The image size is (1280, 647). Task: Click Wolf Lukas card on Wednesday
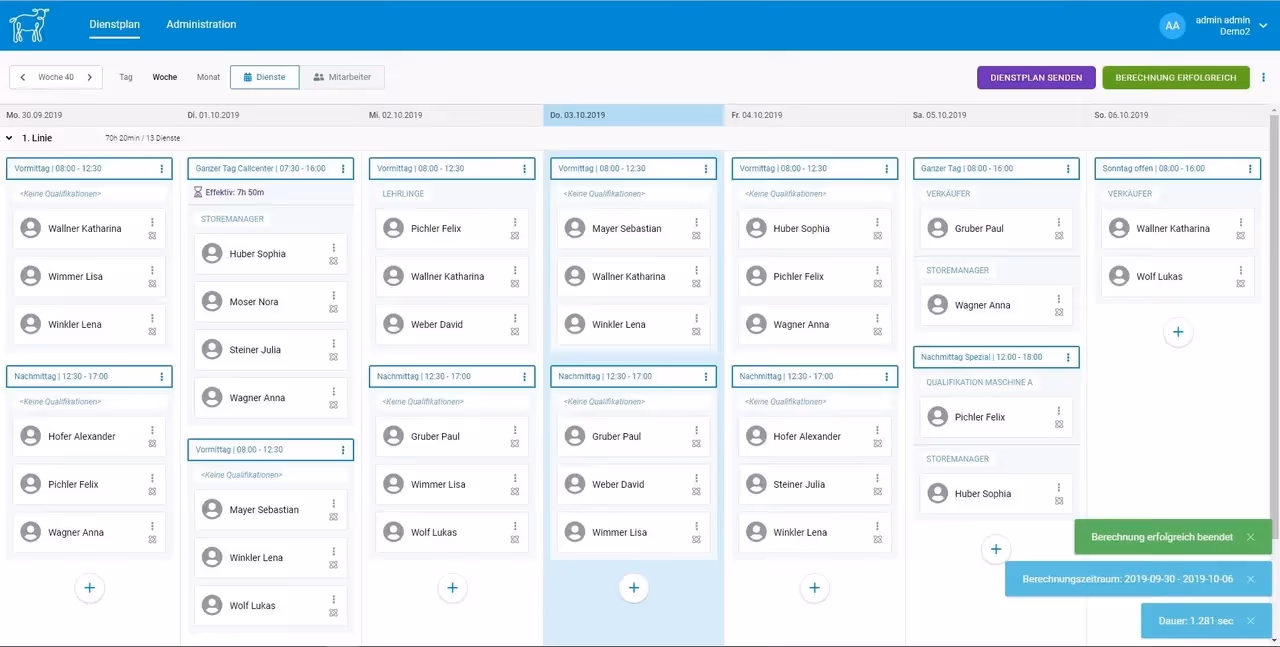point(452,533)
